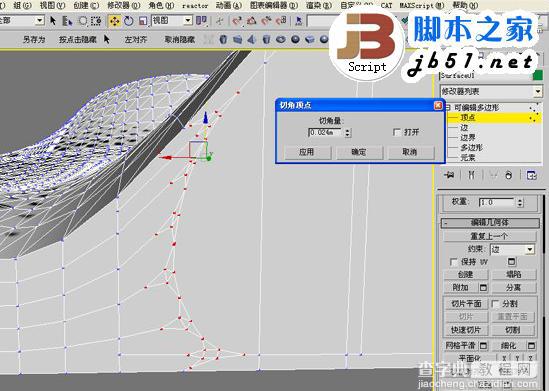
Task: Open the 保持 UV settings box
Action: pos(511,261)
